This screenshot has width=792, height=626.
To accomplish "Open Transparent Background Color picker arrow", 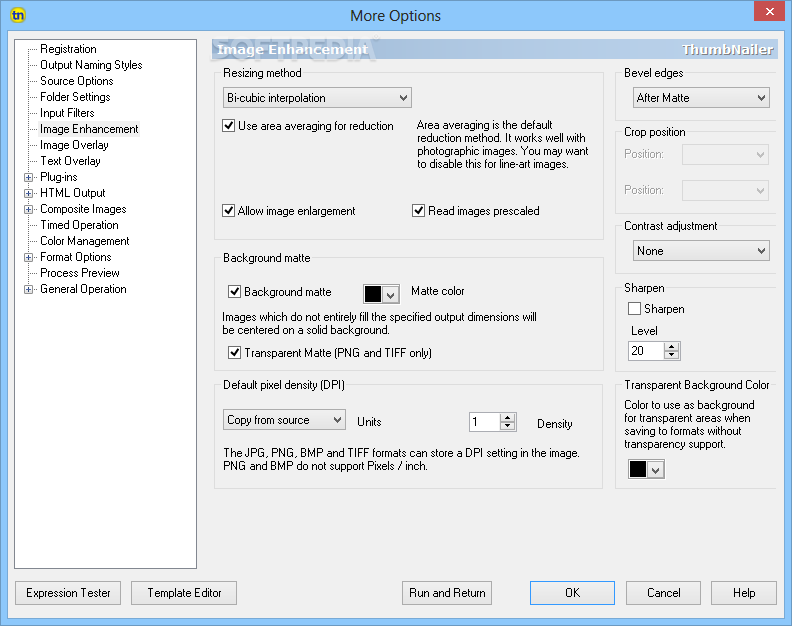I will [656, 470].
